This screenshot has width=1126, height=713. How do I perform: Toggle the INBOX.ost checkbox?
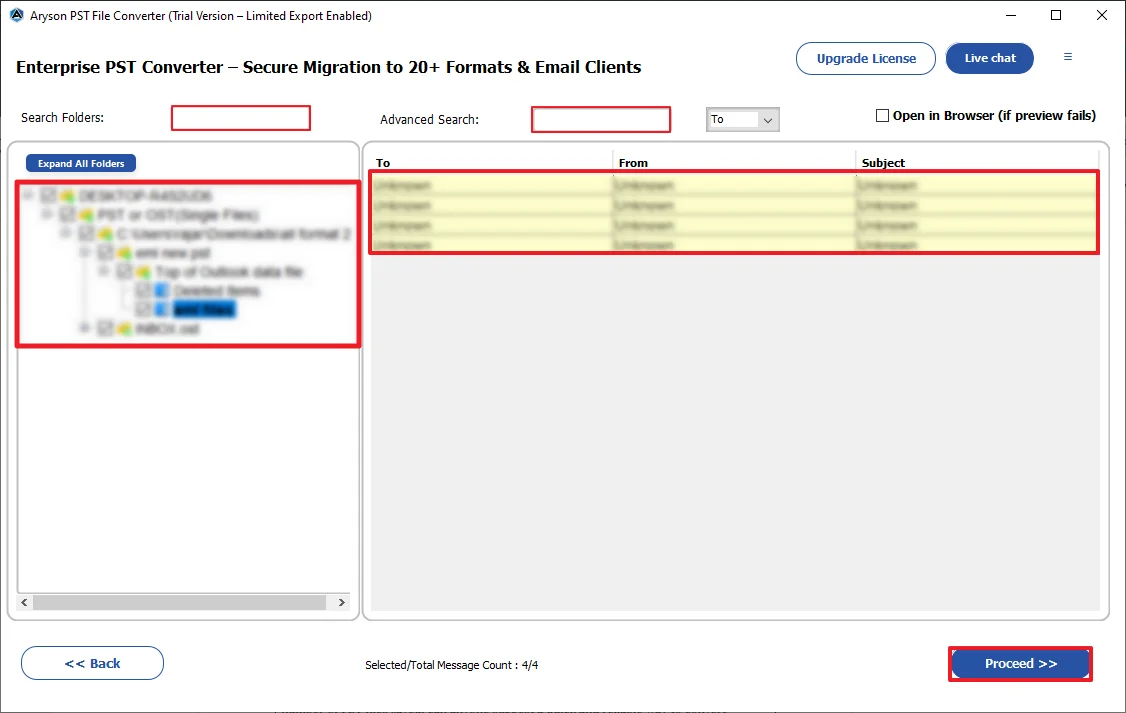tap(106, 329)
